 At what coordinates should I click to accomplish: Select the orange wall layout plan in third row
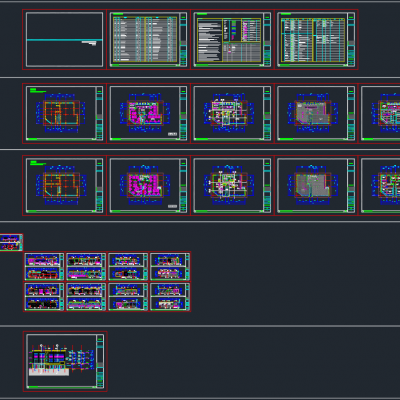point(64,185)
